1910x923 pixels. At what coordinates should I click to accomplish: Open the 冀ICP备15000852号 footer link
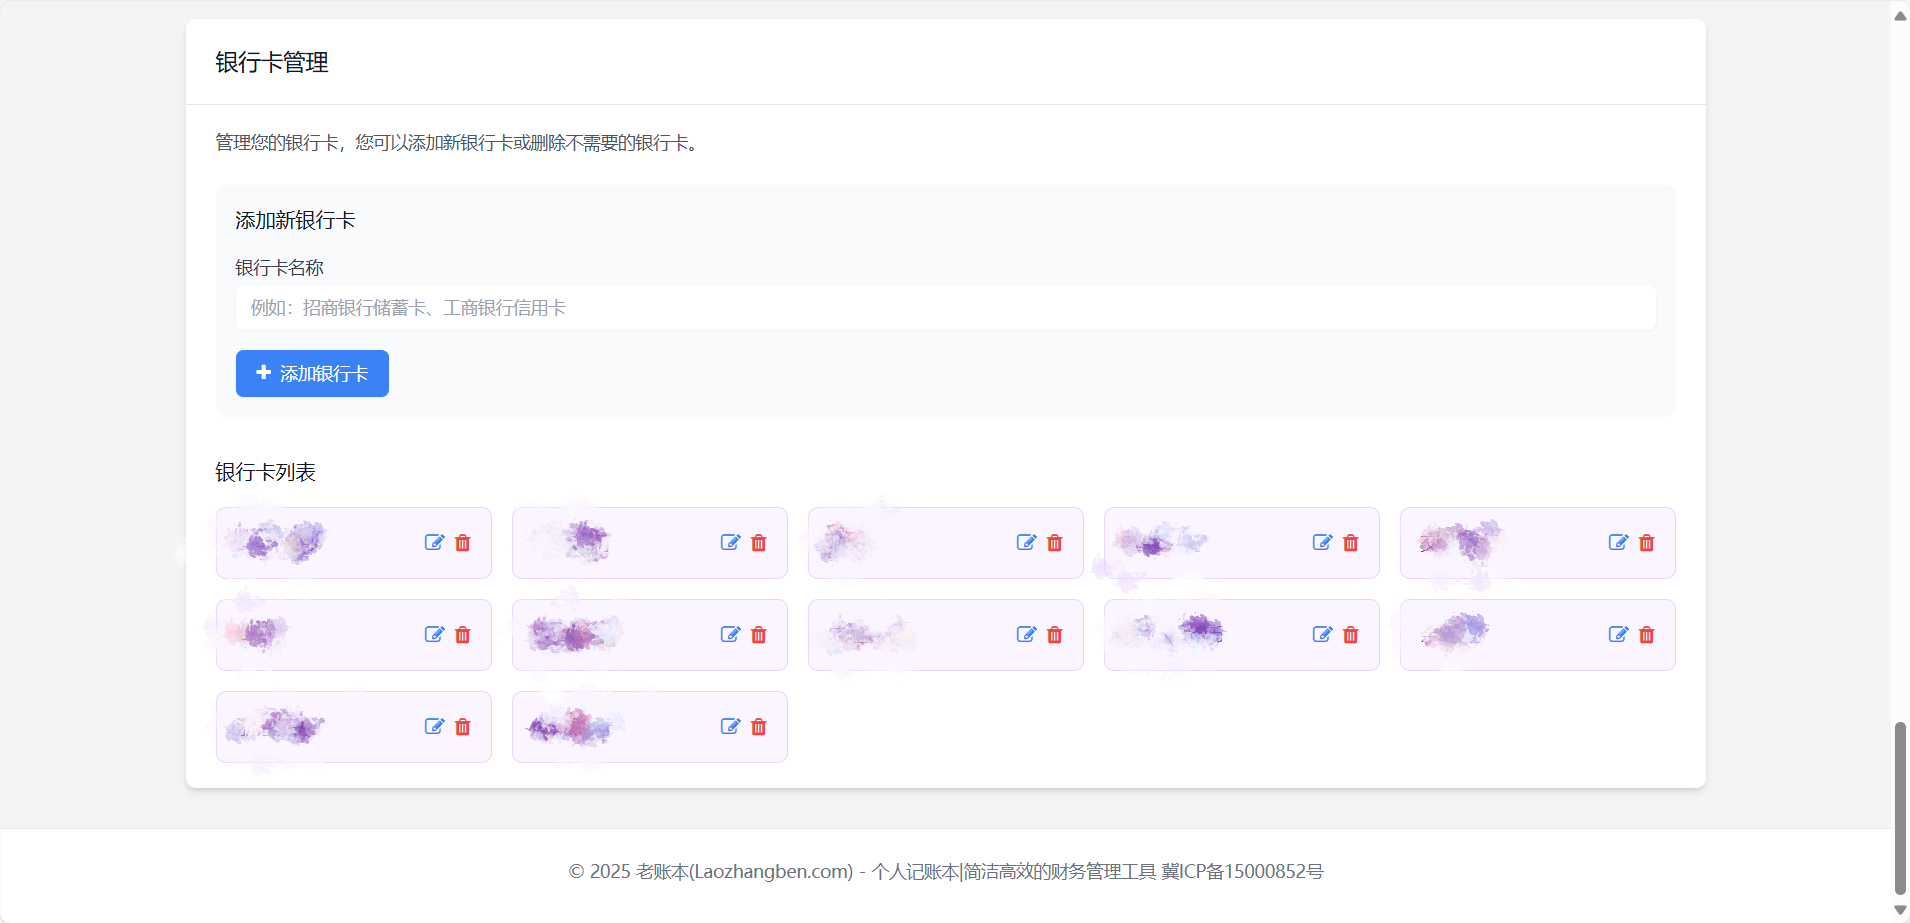(1242, 872)
